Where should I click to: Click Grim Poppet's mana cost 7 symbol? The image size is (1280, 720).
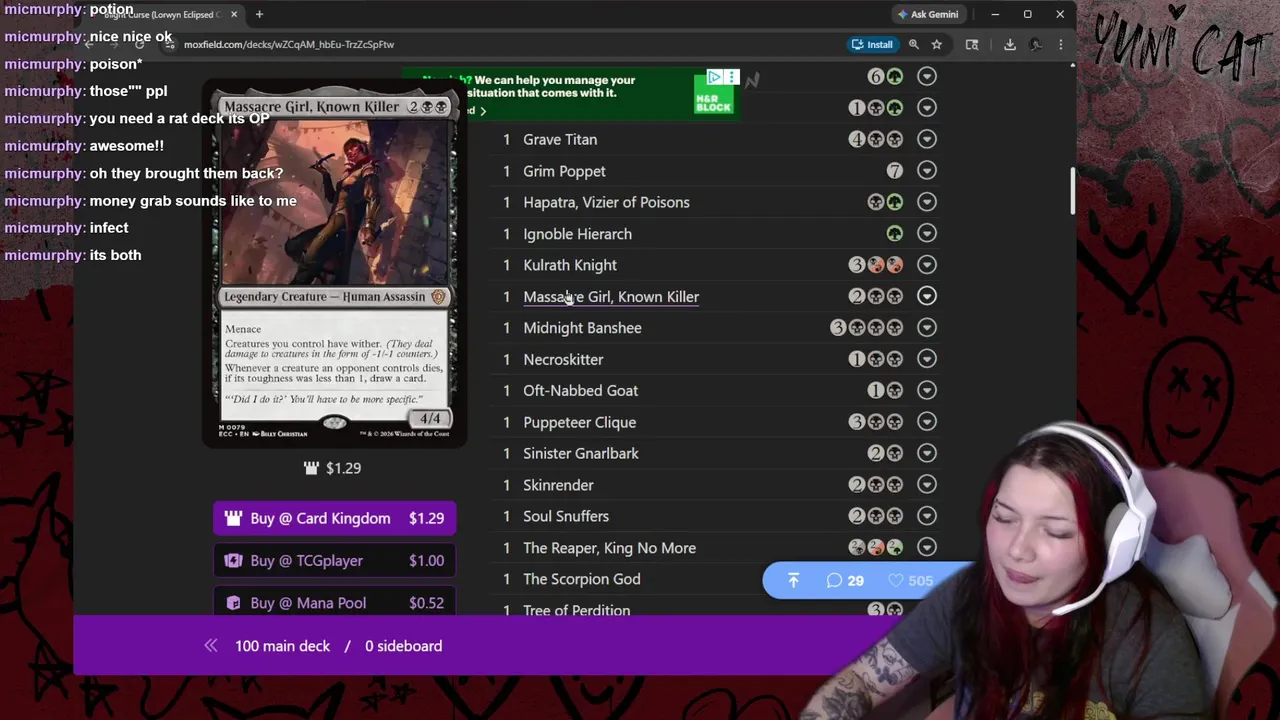[x=895, y=171]
